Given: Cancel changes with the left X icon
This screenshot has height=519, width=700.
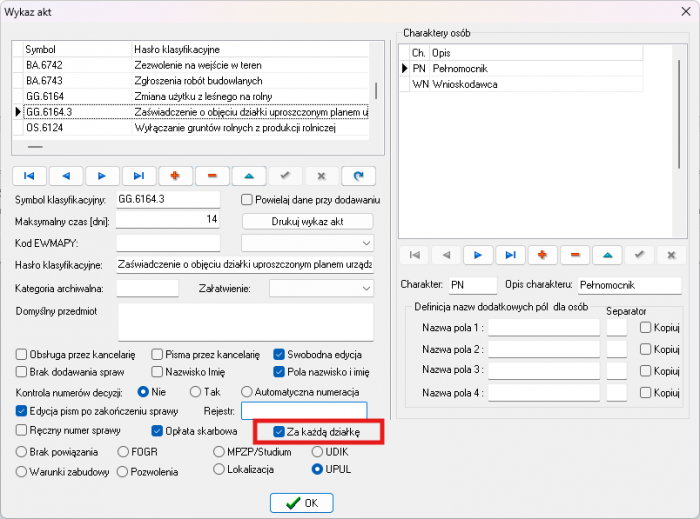Looking at the screenshot, I should tap(321, 176).
